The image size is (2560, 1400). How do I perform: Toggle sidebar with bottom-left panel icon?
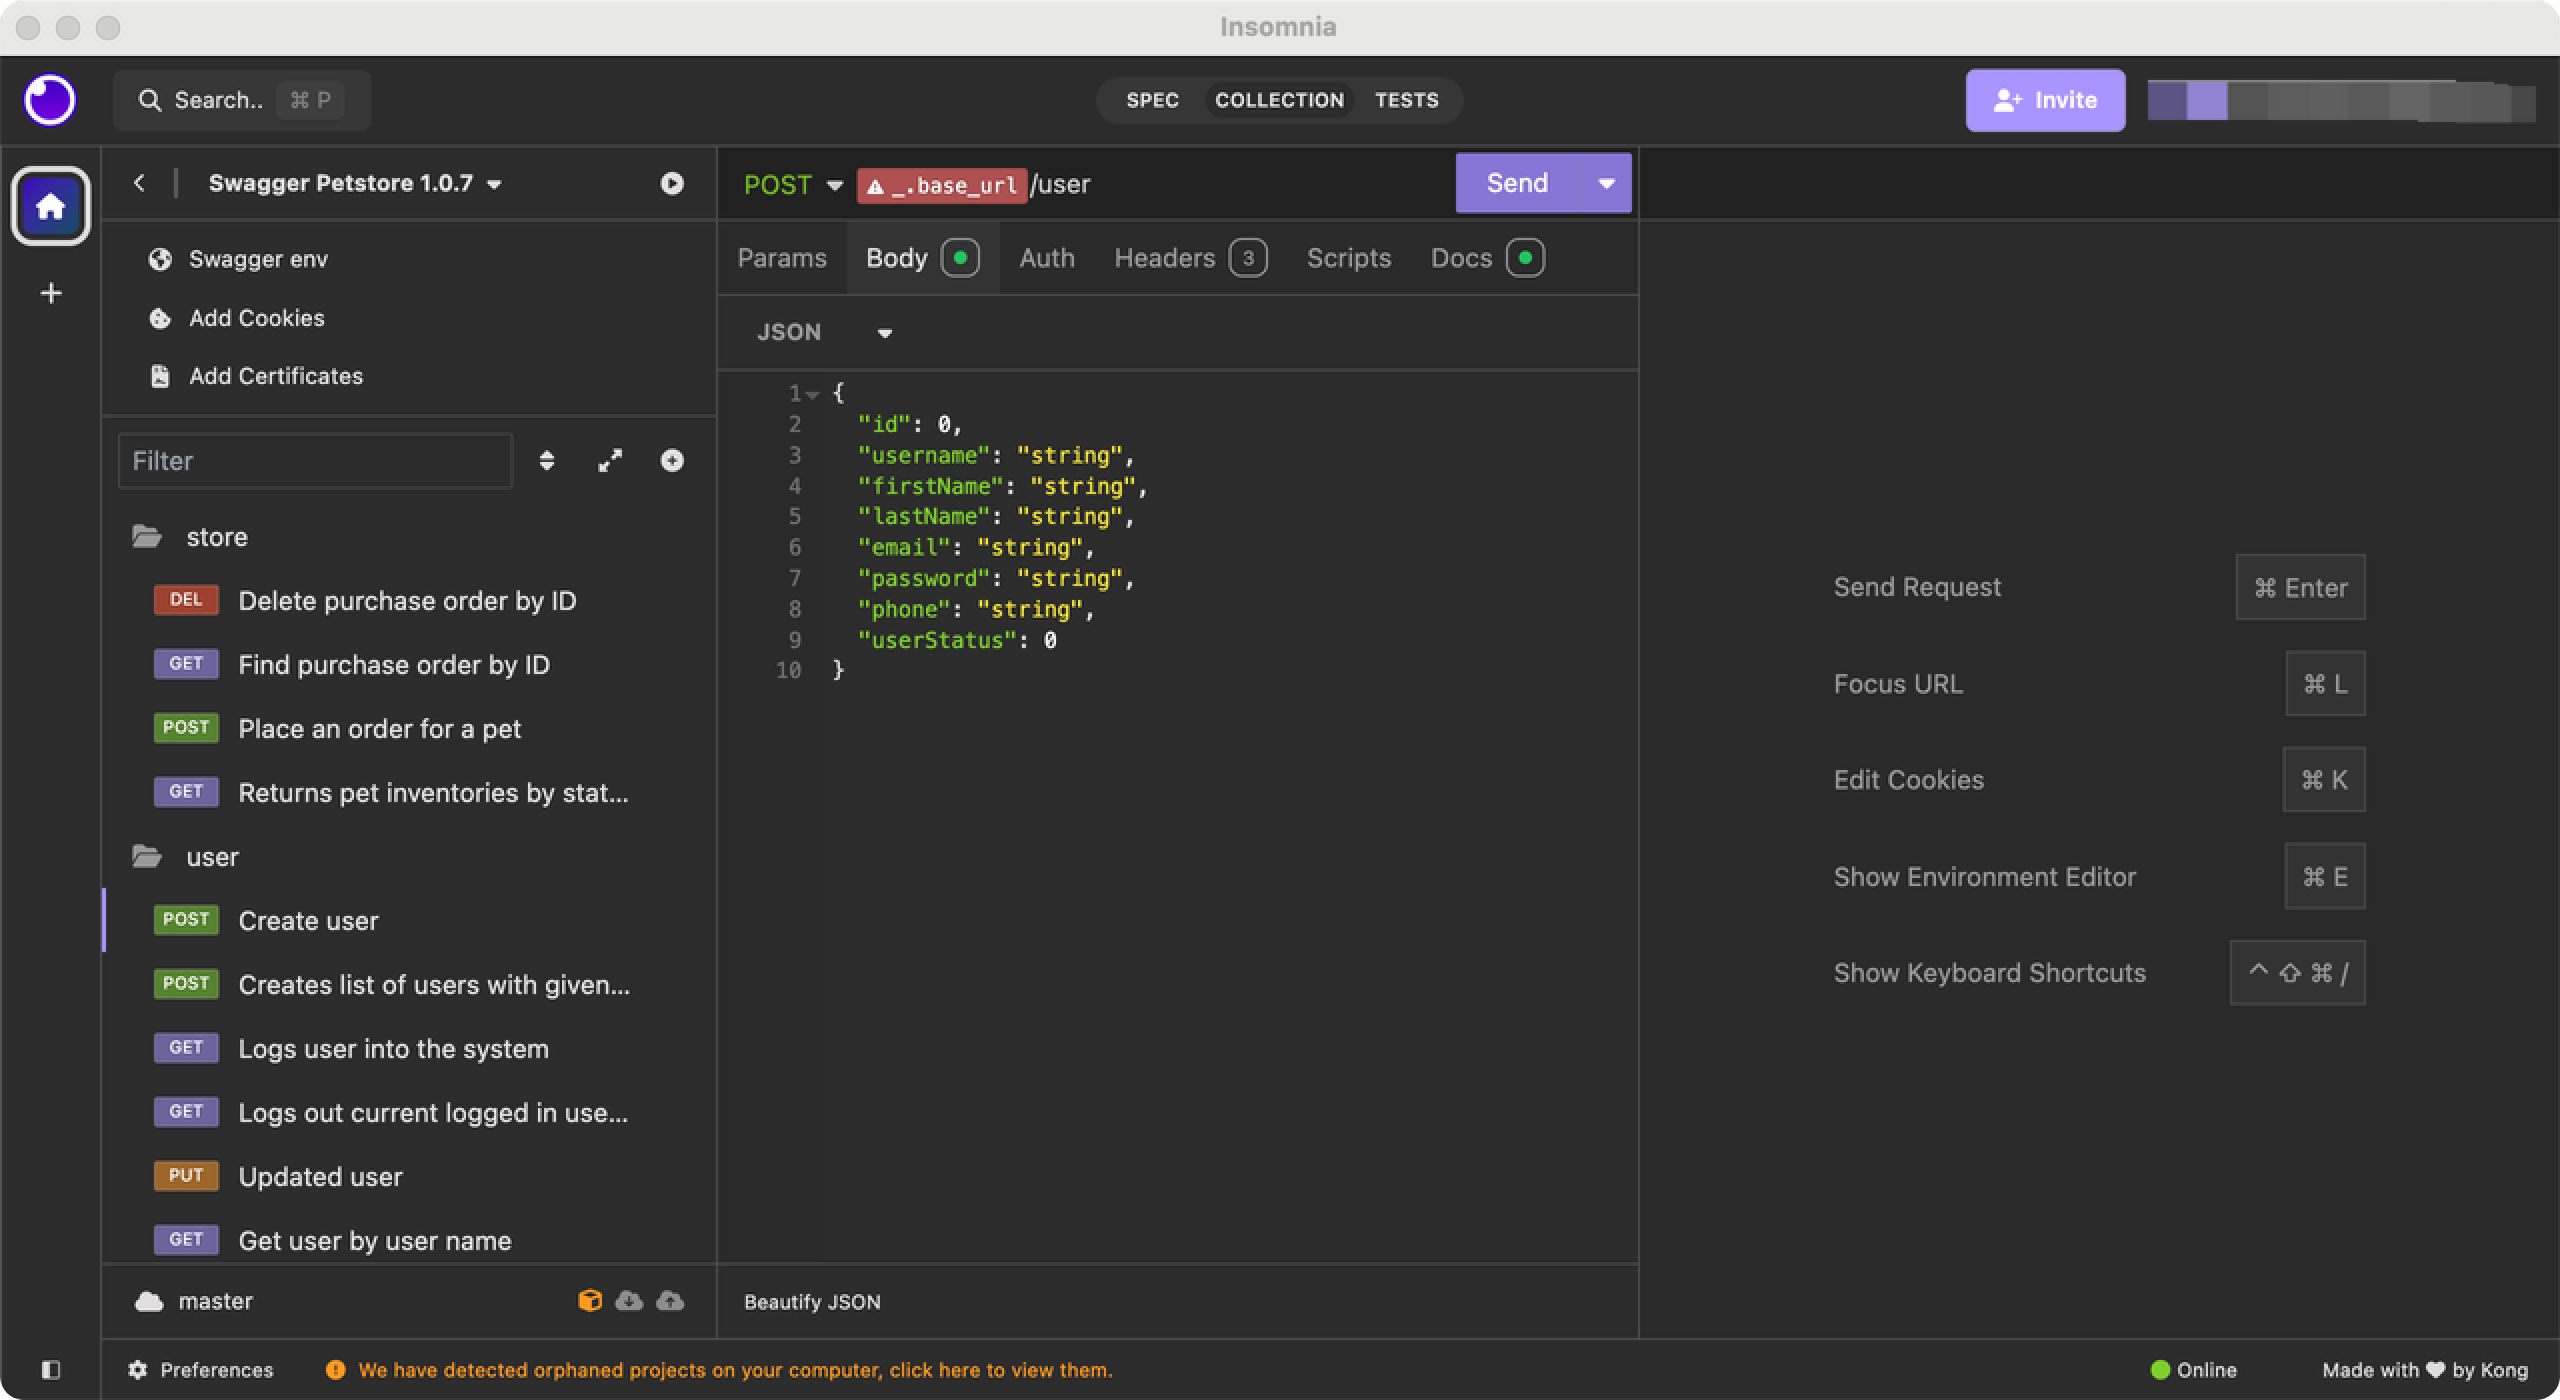click(x=51, y=1369)
